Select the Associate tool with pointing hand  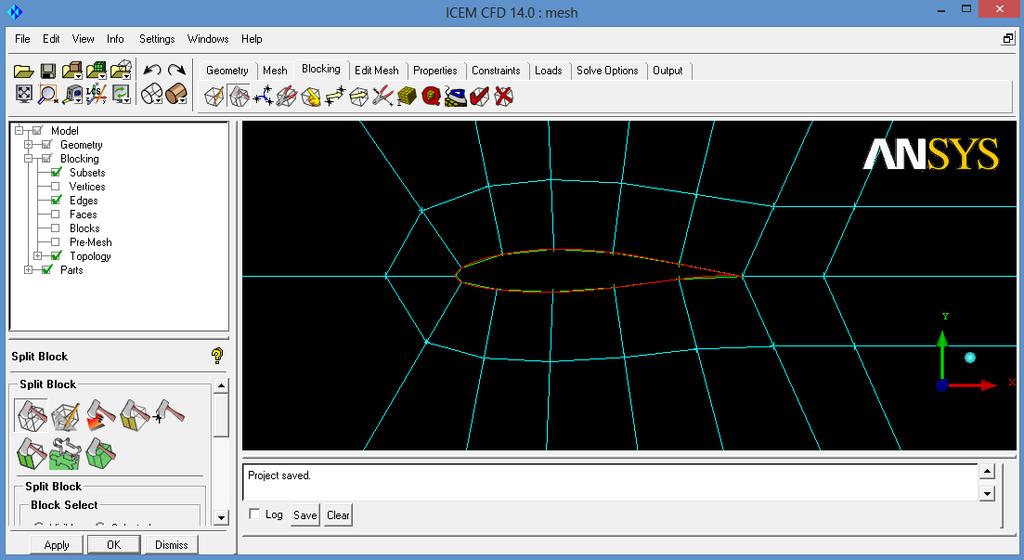coord(311,97)
